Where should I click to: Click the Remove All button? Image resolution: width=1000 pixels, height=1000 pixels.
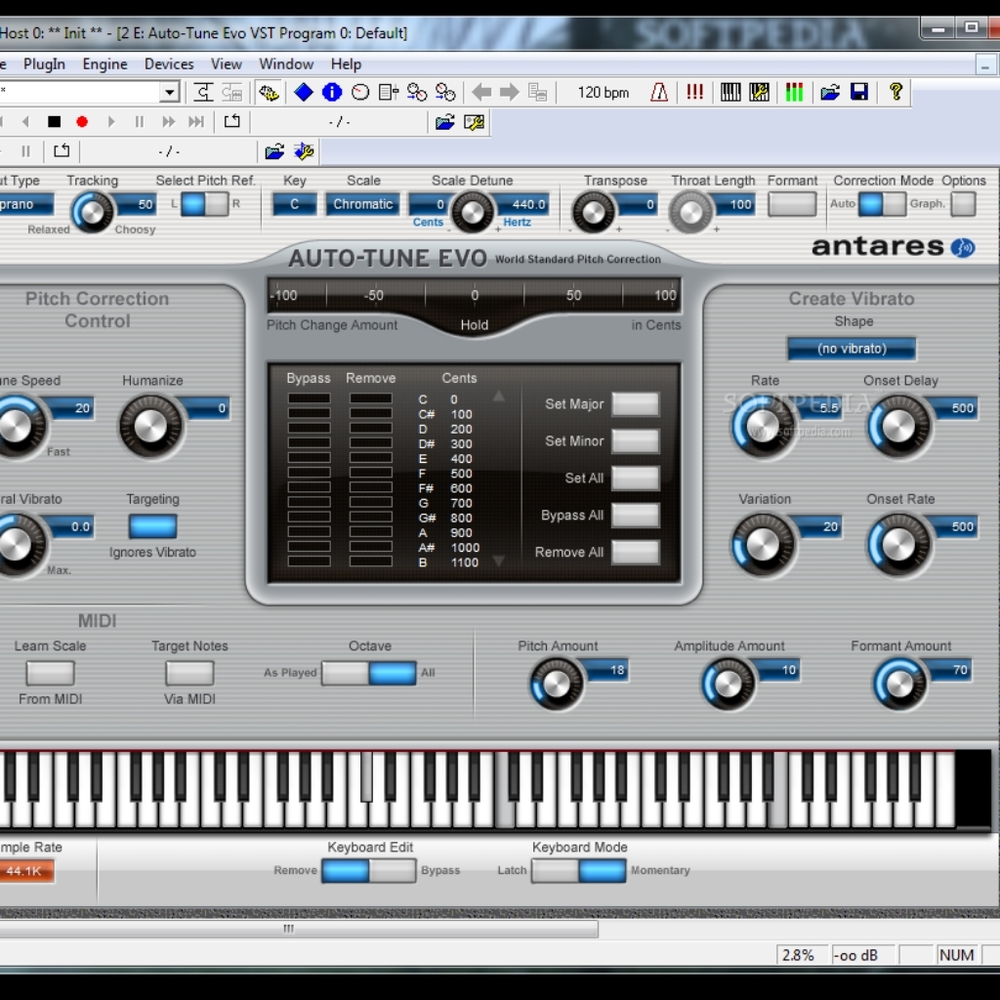[635, 552]
